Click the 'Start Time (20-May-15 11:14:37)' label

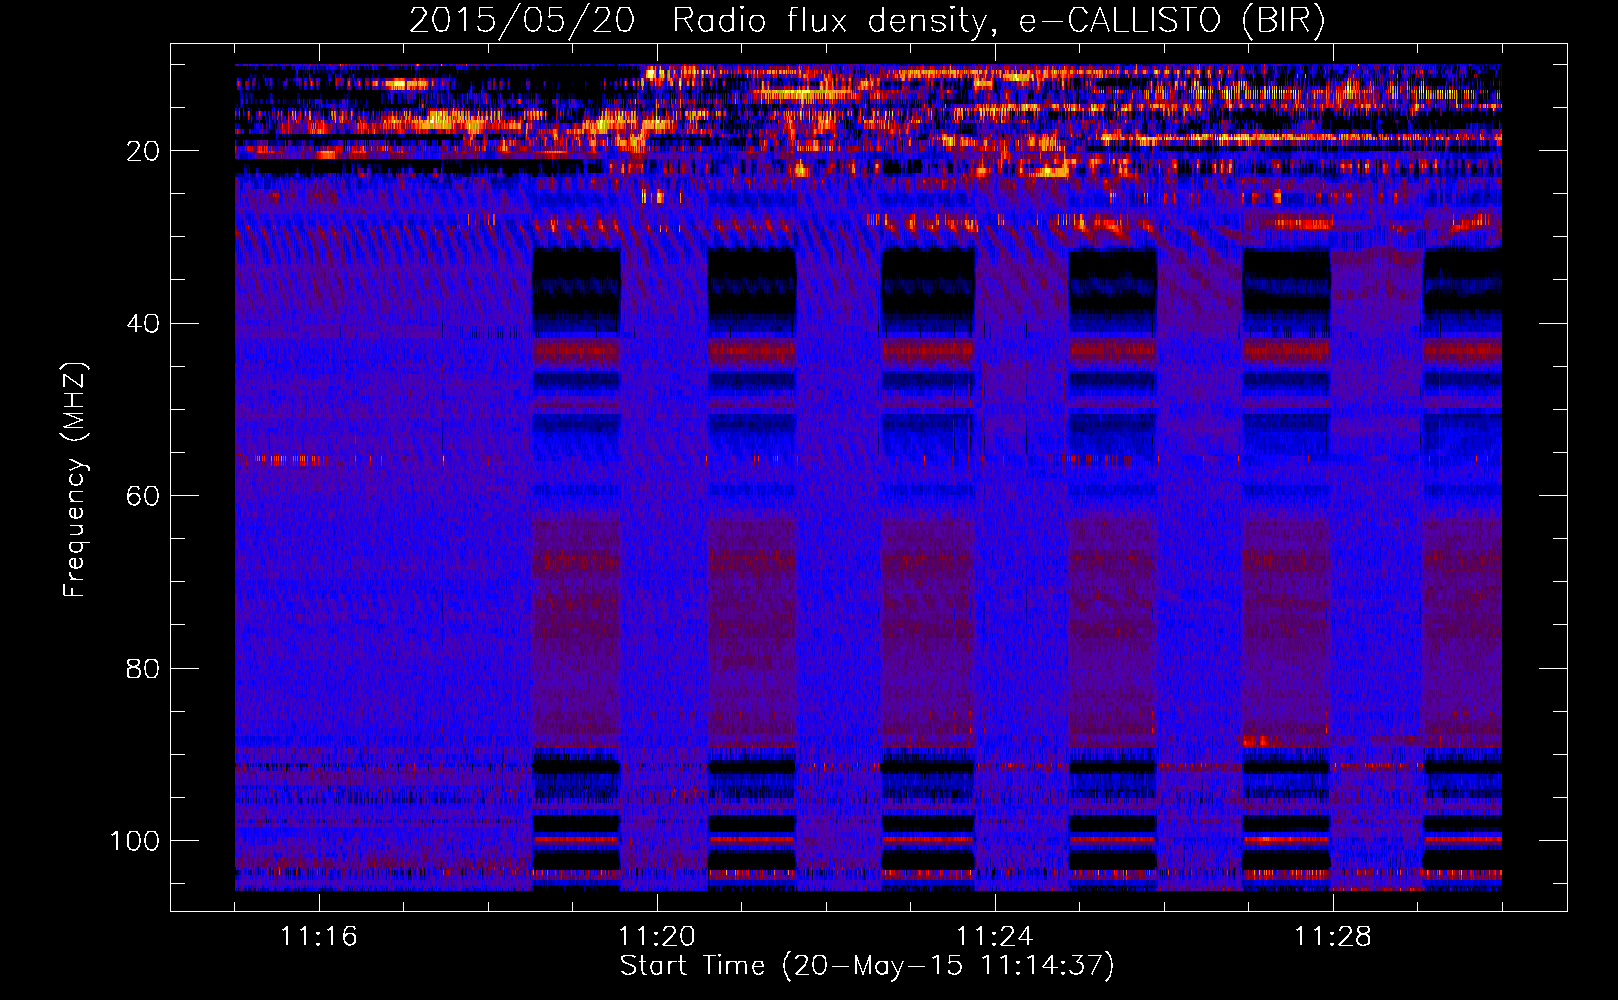(867, 966)
